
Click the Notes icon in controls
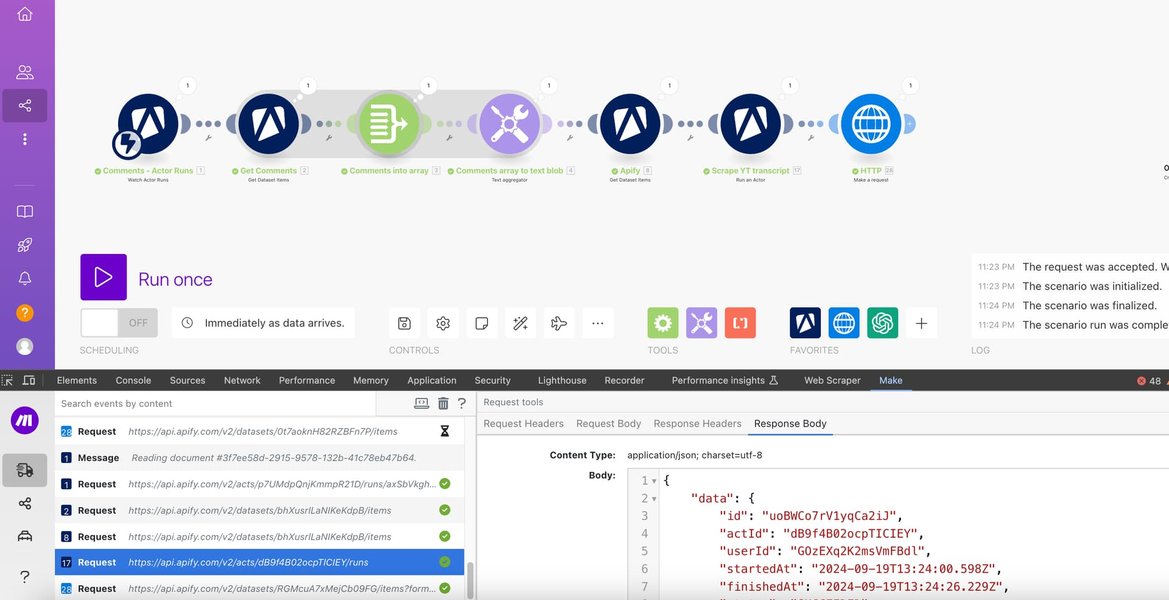[482, 323]
